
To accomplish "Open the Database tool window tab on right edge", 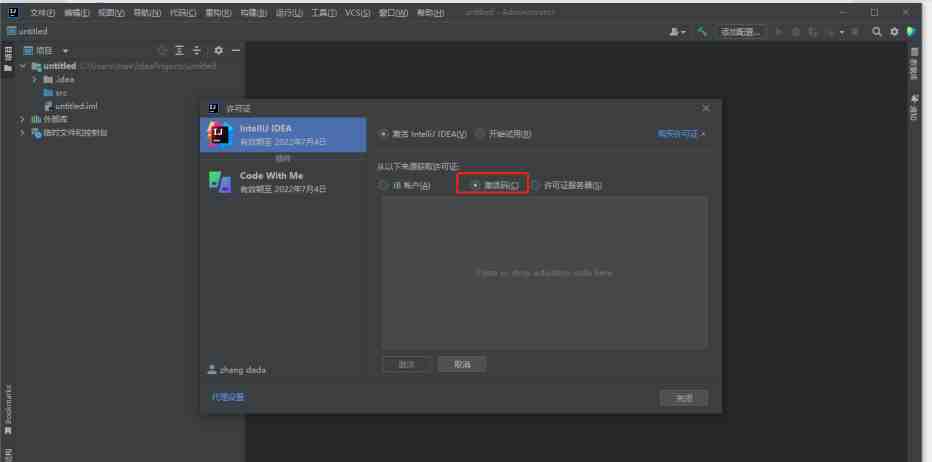I will 914,64.
